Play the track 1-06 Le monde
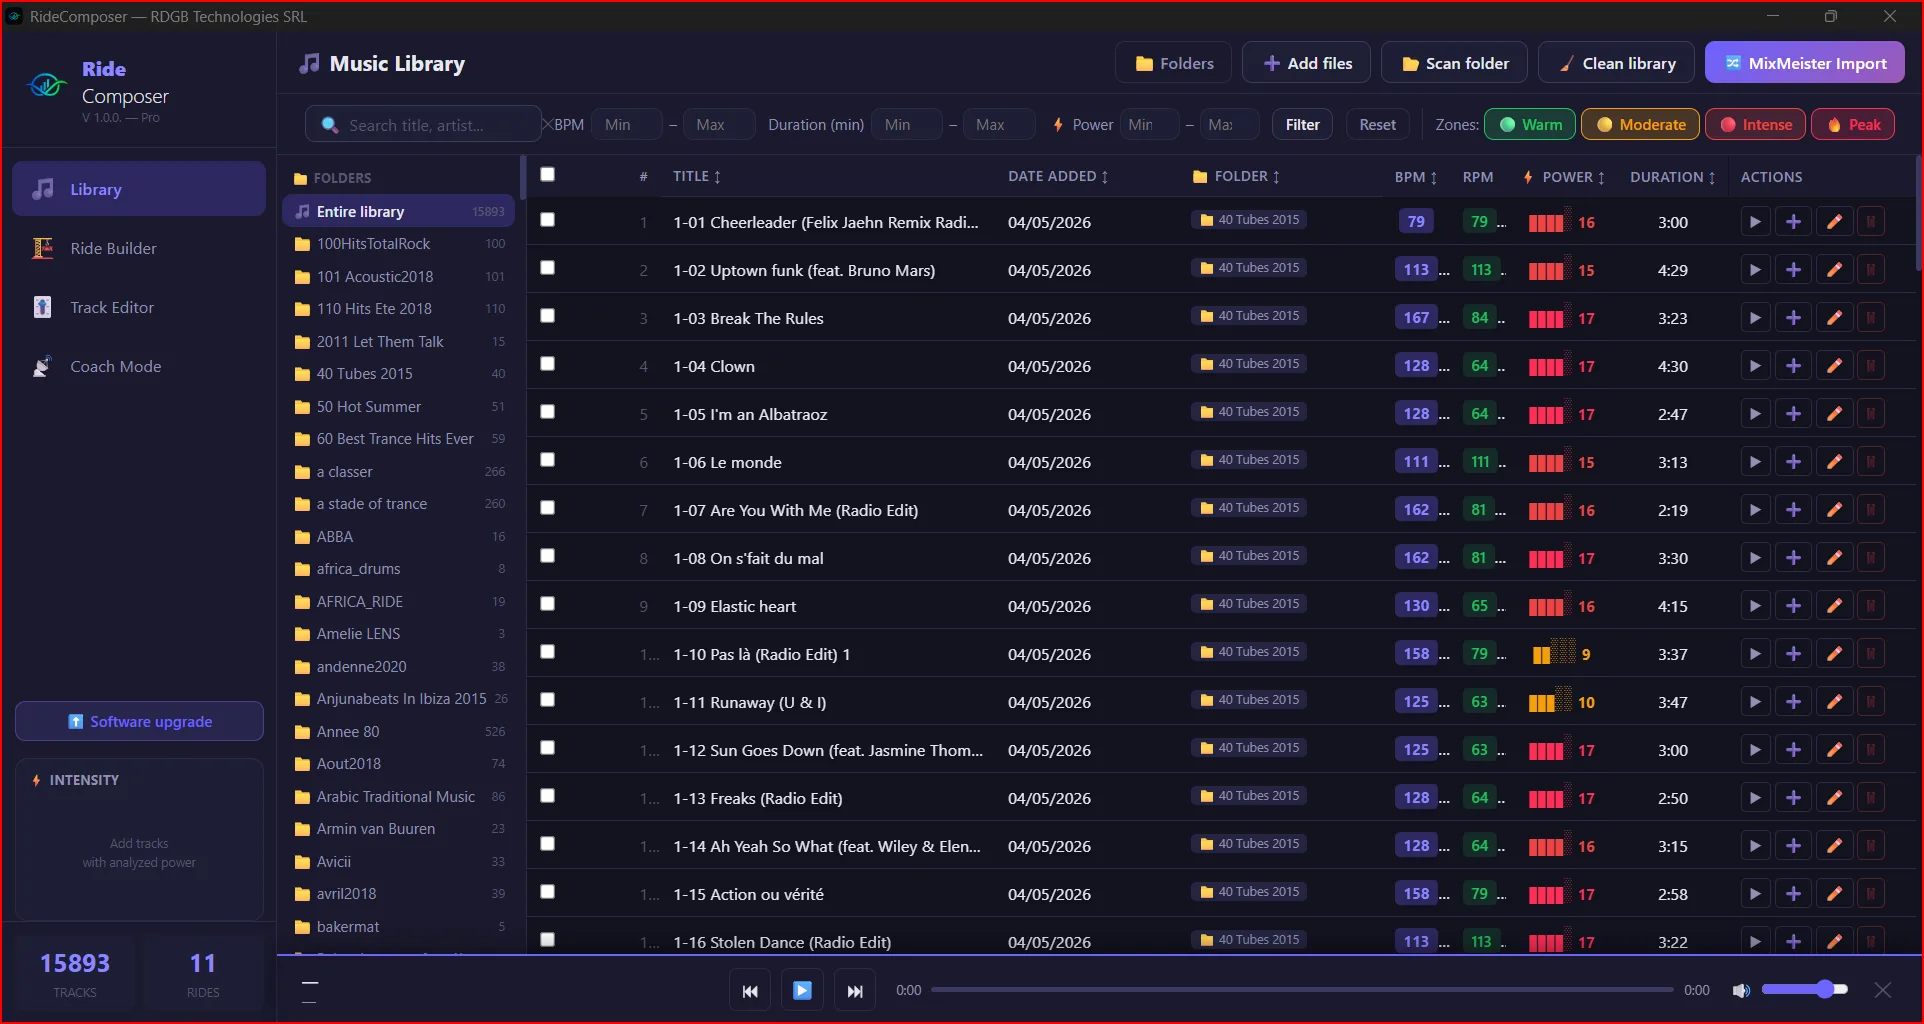The width and height of the screenshot is (1924, 1024). (x=1754, y=462)
